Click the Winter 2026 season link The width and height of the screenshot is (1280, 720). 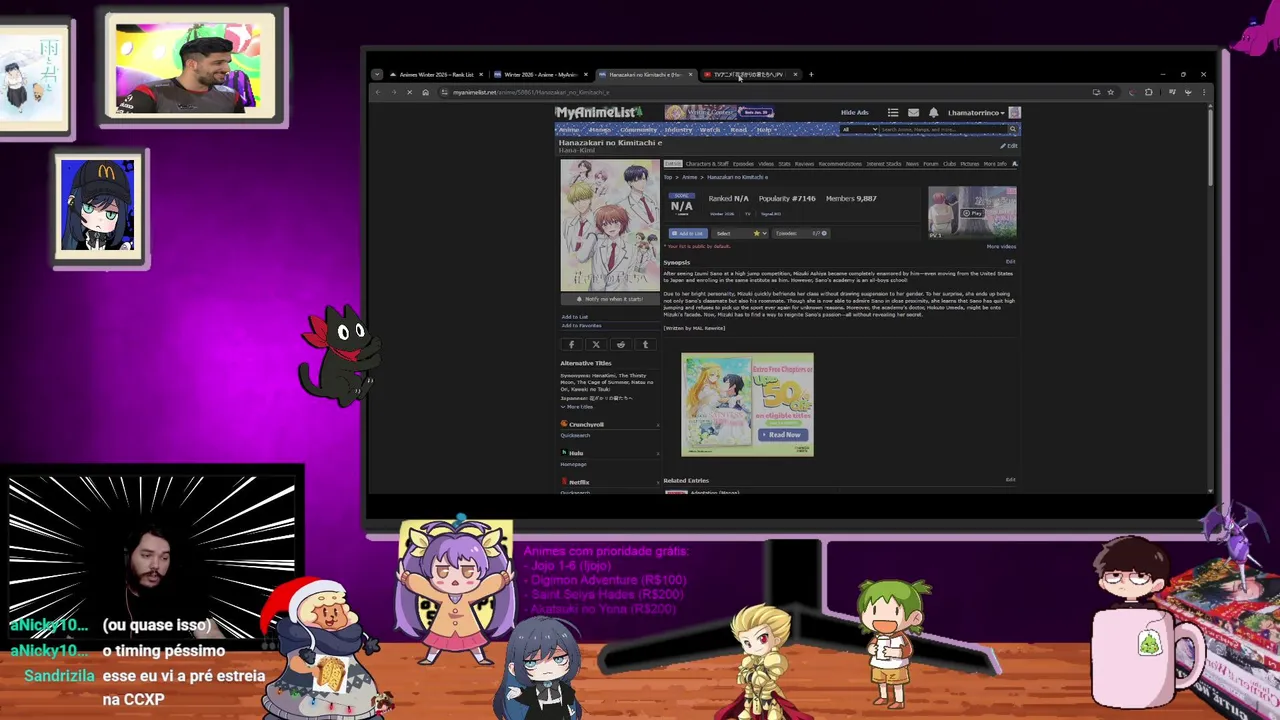(722, 213)
